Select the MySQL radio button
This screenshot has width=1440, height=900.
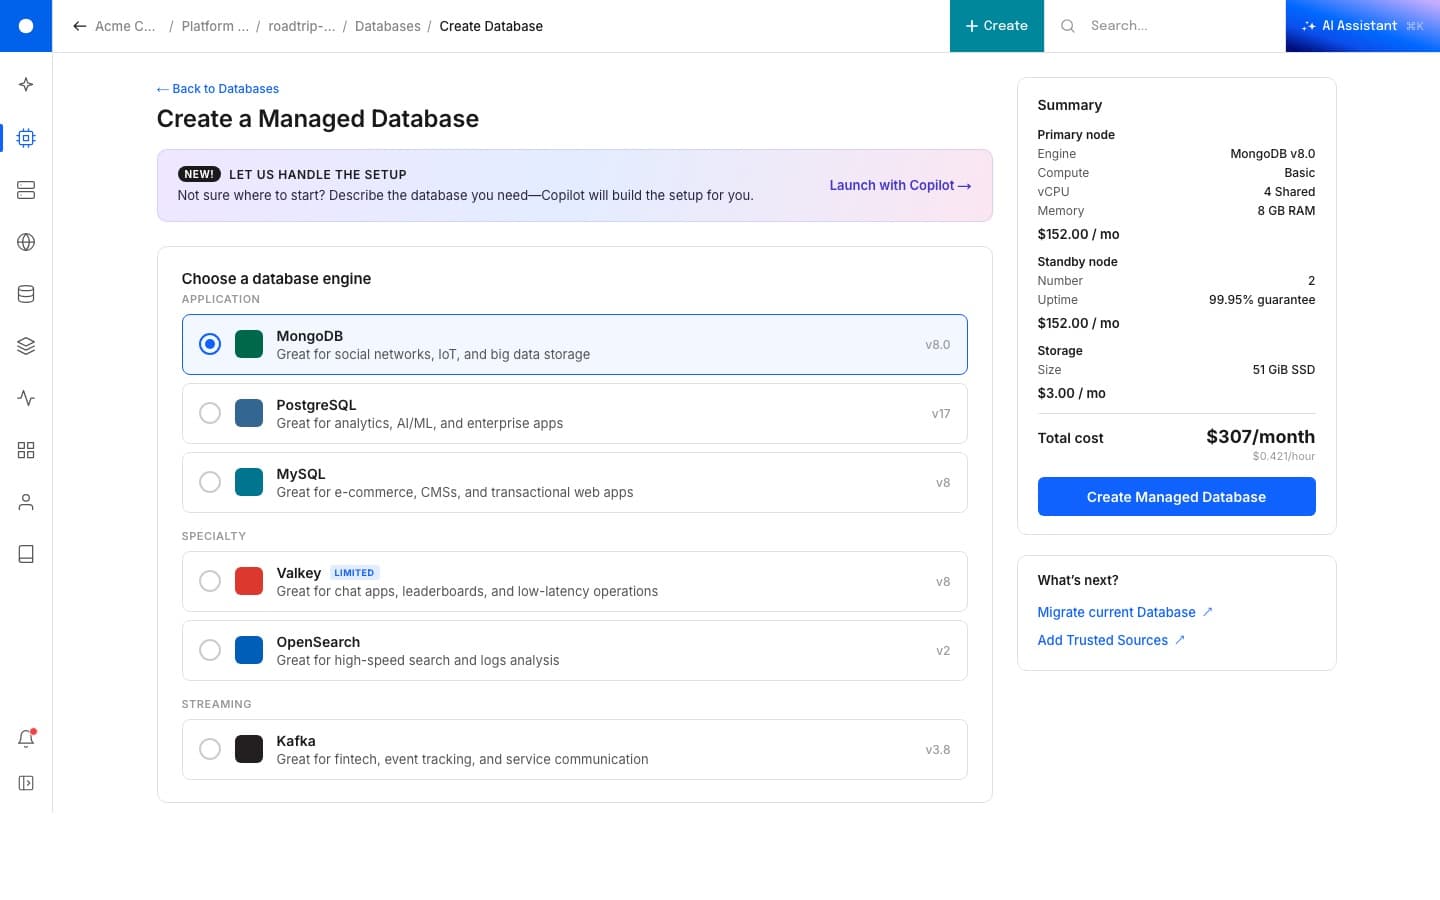coord(210,482)
